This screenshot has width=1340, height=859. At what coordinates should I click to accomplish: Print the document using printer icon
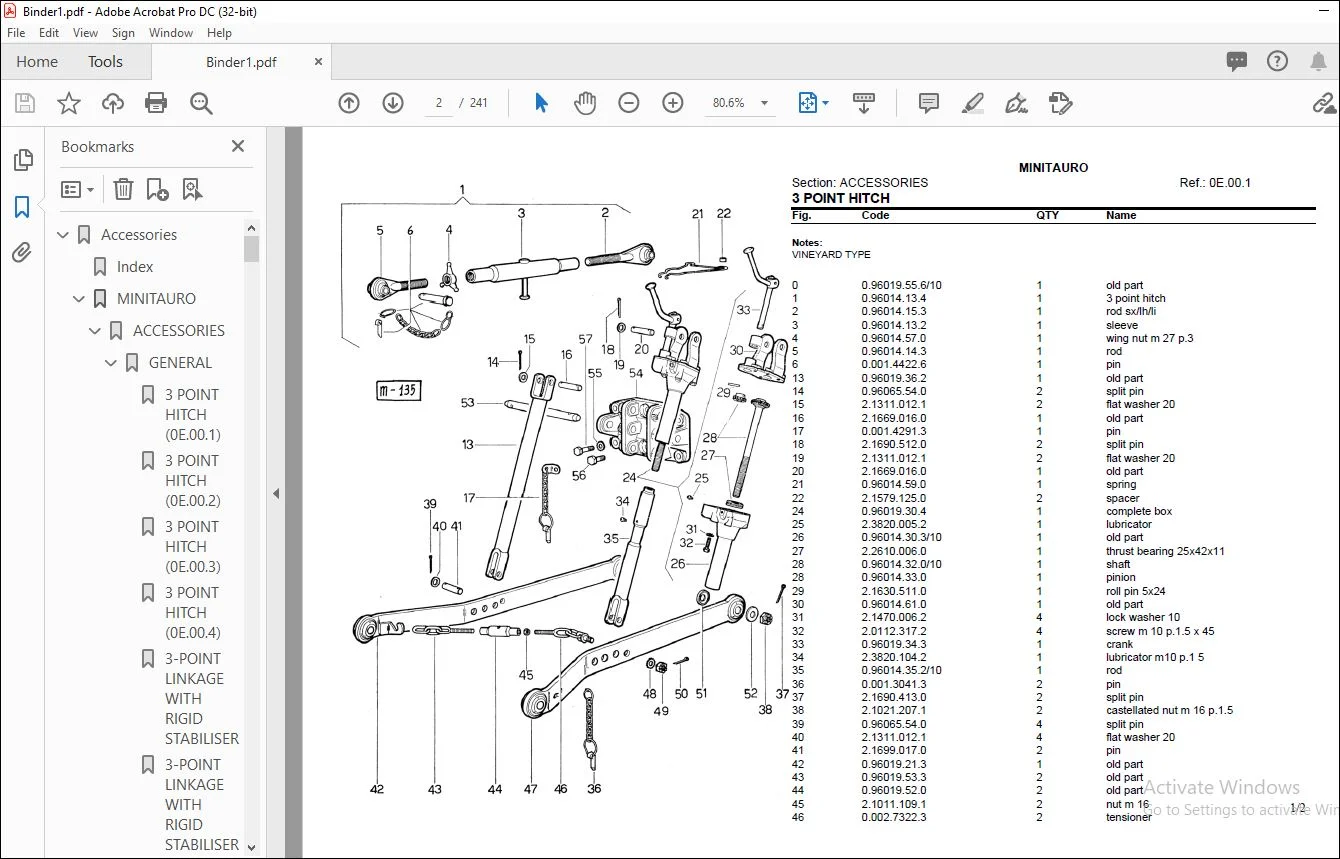(x=156, y=103)
